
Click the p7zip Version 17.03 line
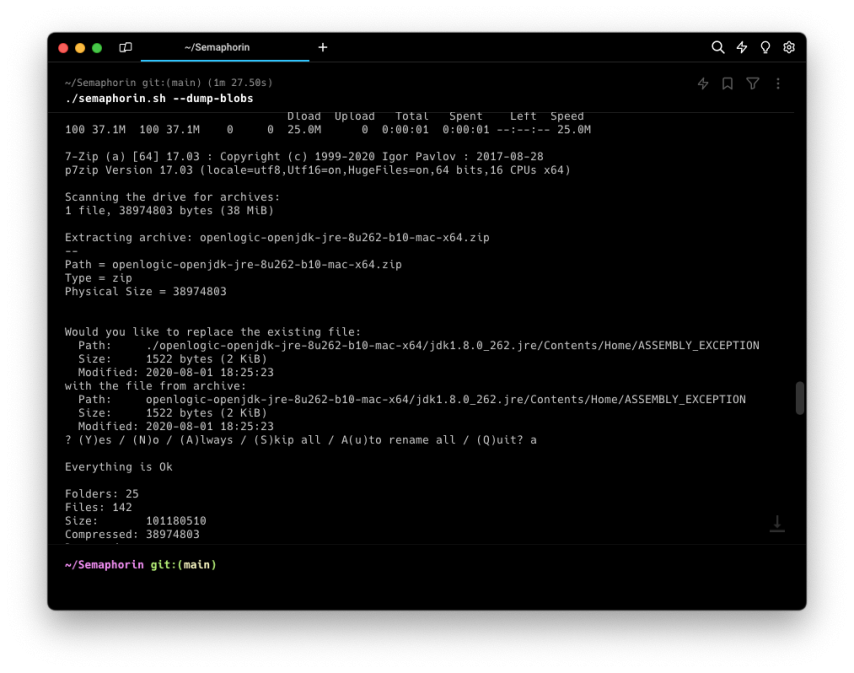point(318,170)
